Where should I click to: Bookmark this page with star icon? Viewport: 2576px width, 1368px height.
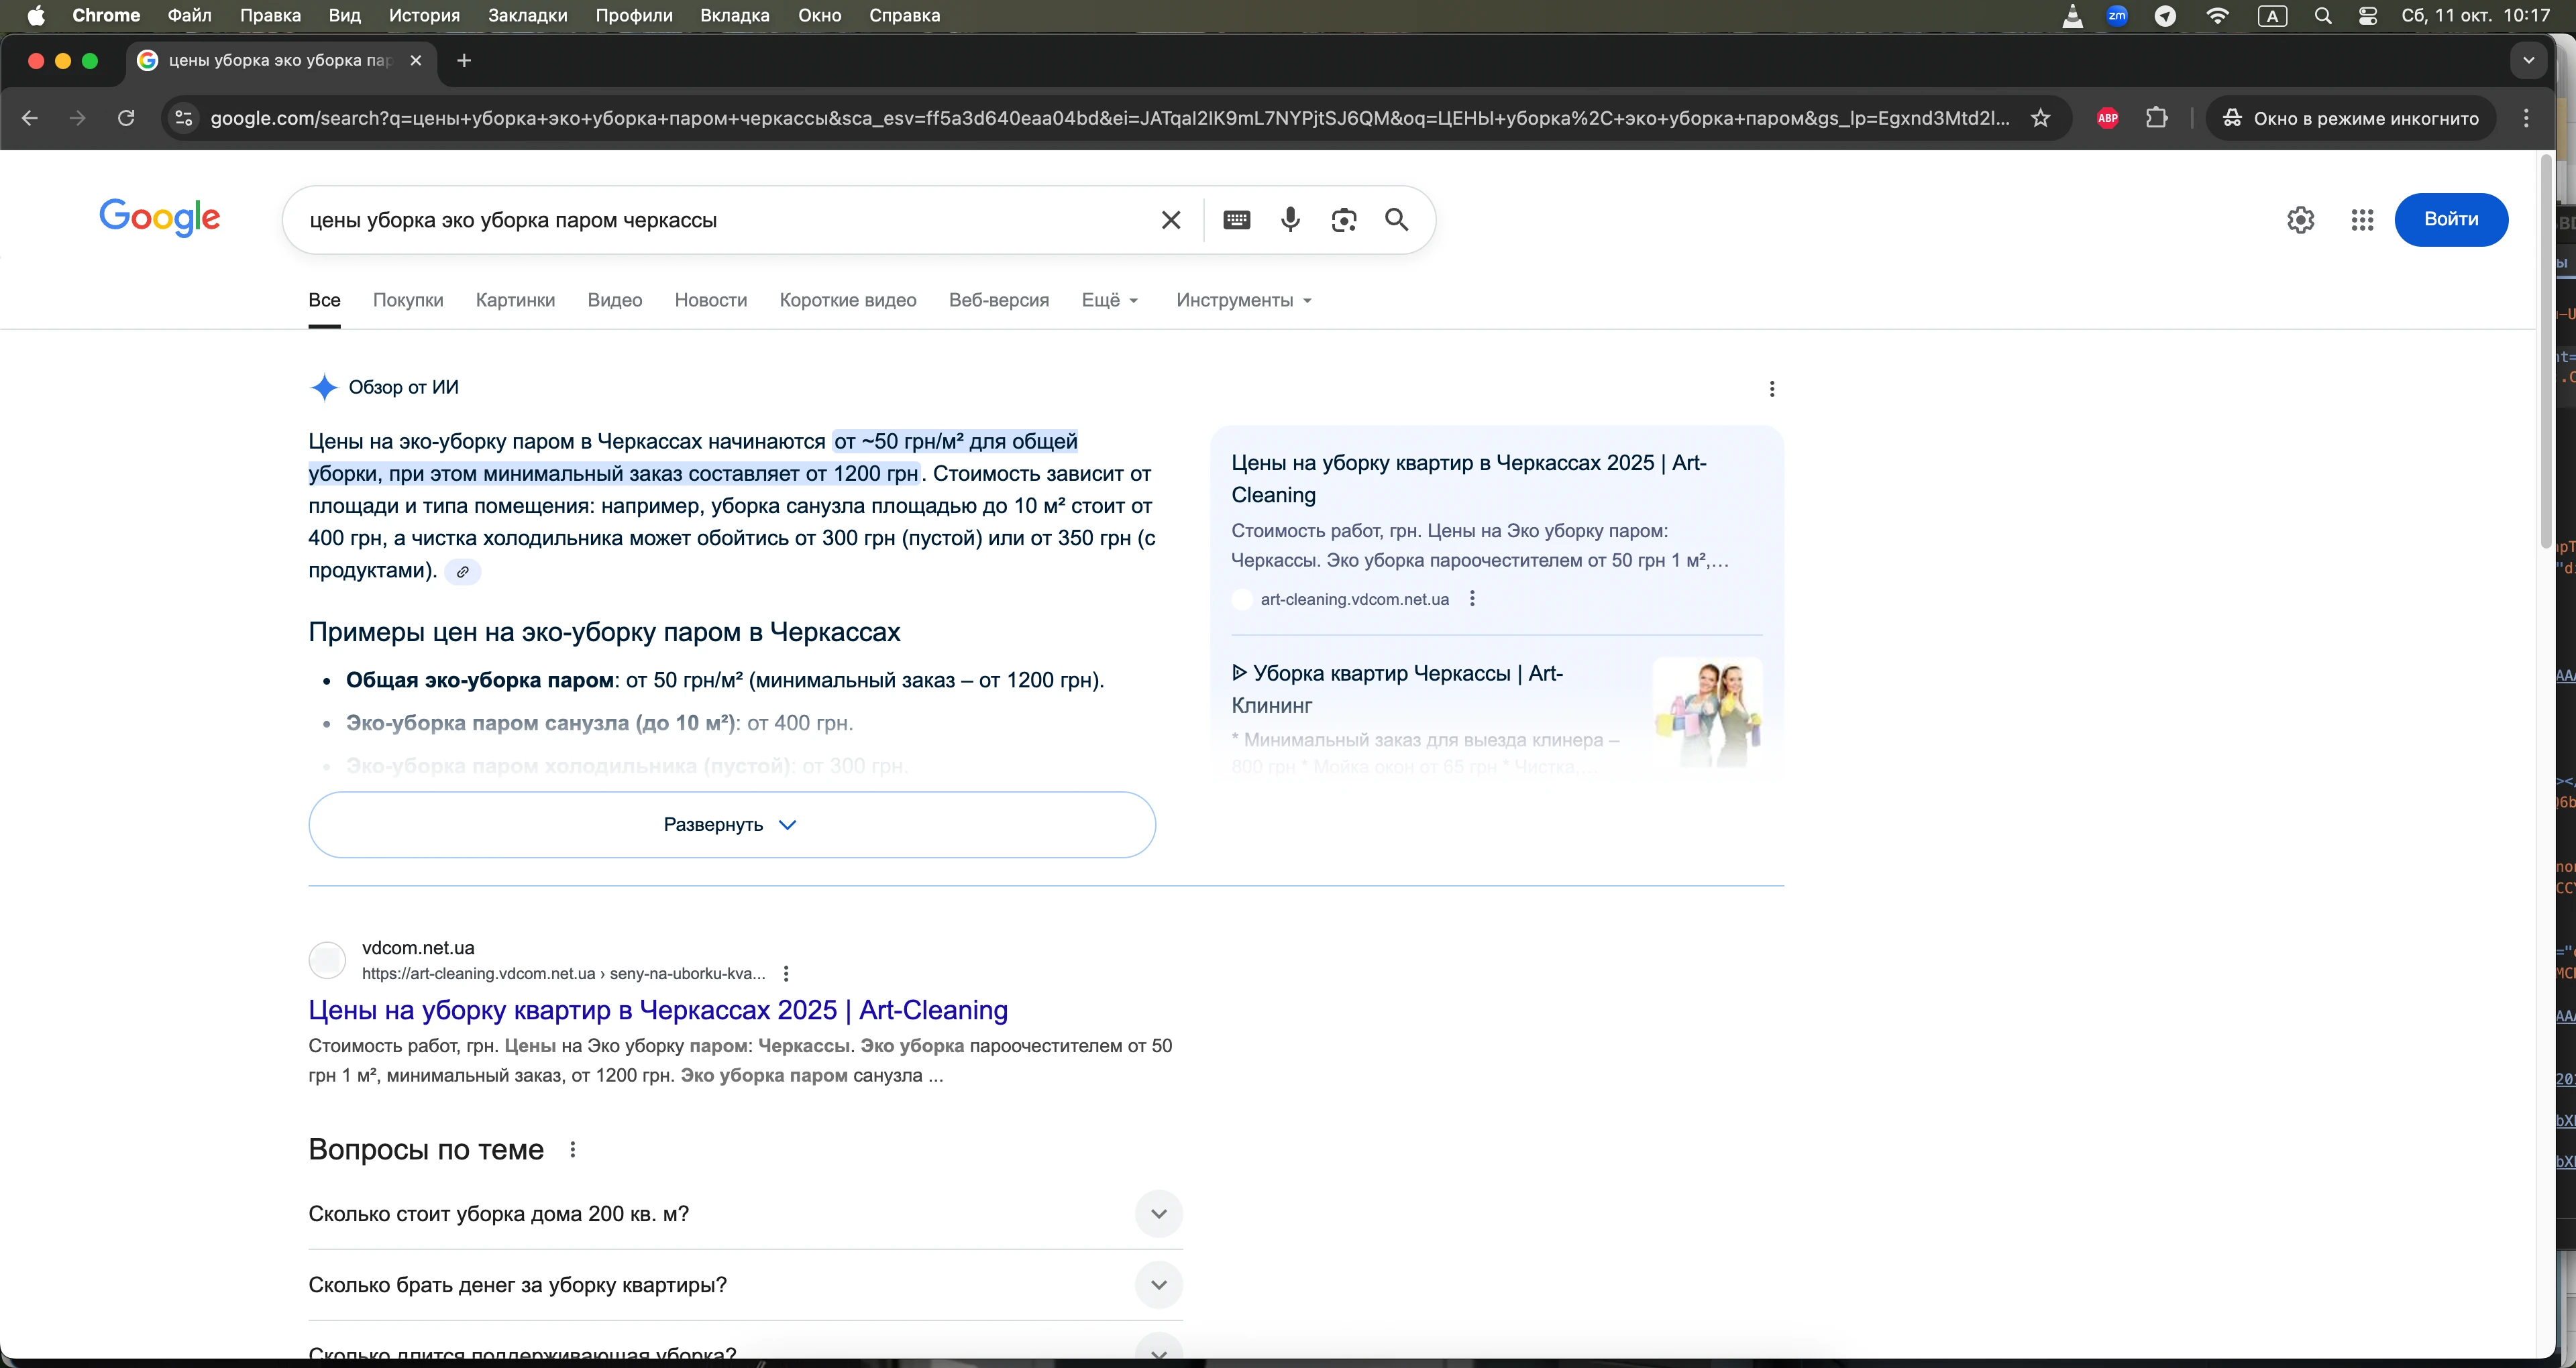pyautogui.click(x=2041, y=118)
